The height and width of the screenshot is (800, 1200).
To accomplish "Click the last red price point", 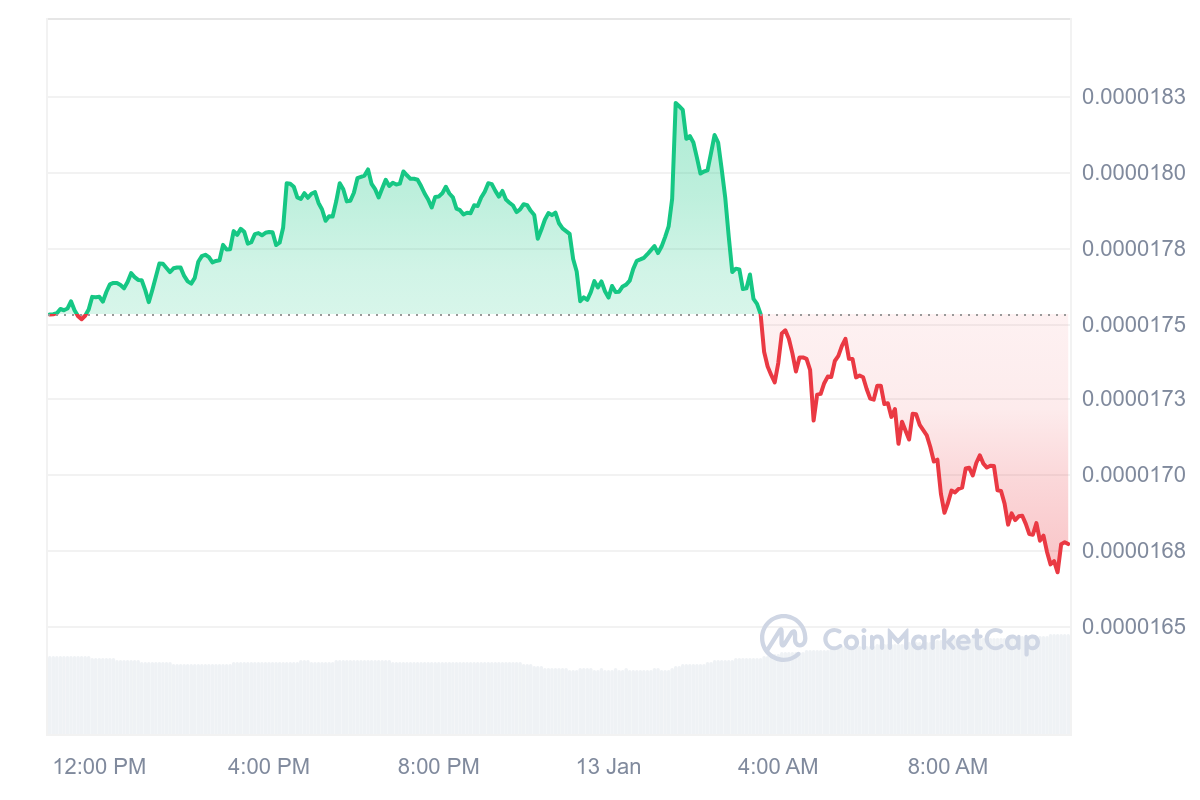I will [x=1068, y=544].
